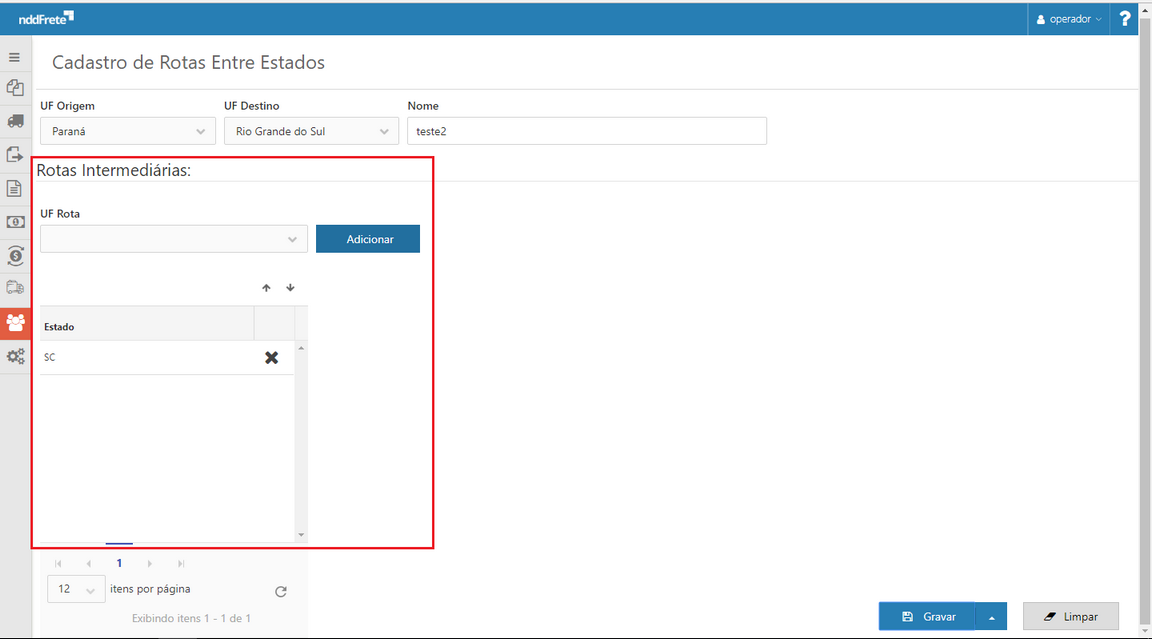This screenshot has width=1152, height=639.
Task: Select the SC row in grid
Action: coord(167,358)
